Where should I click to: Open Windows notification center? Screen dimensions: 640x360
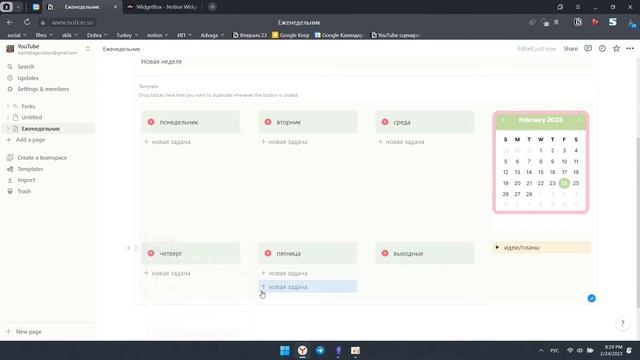(629, 351)
